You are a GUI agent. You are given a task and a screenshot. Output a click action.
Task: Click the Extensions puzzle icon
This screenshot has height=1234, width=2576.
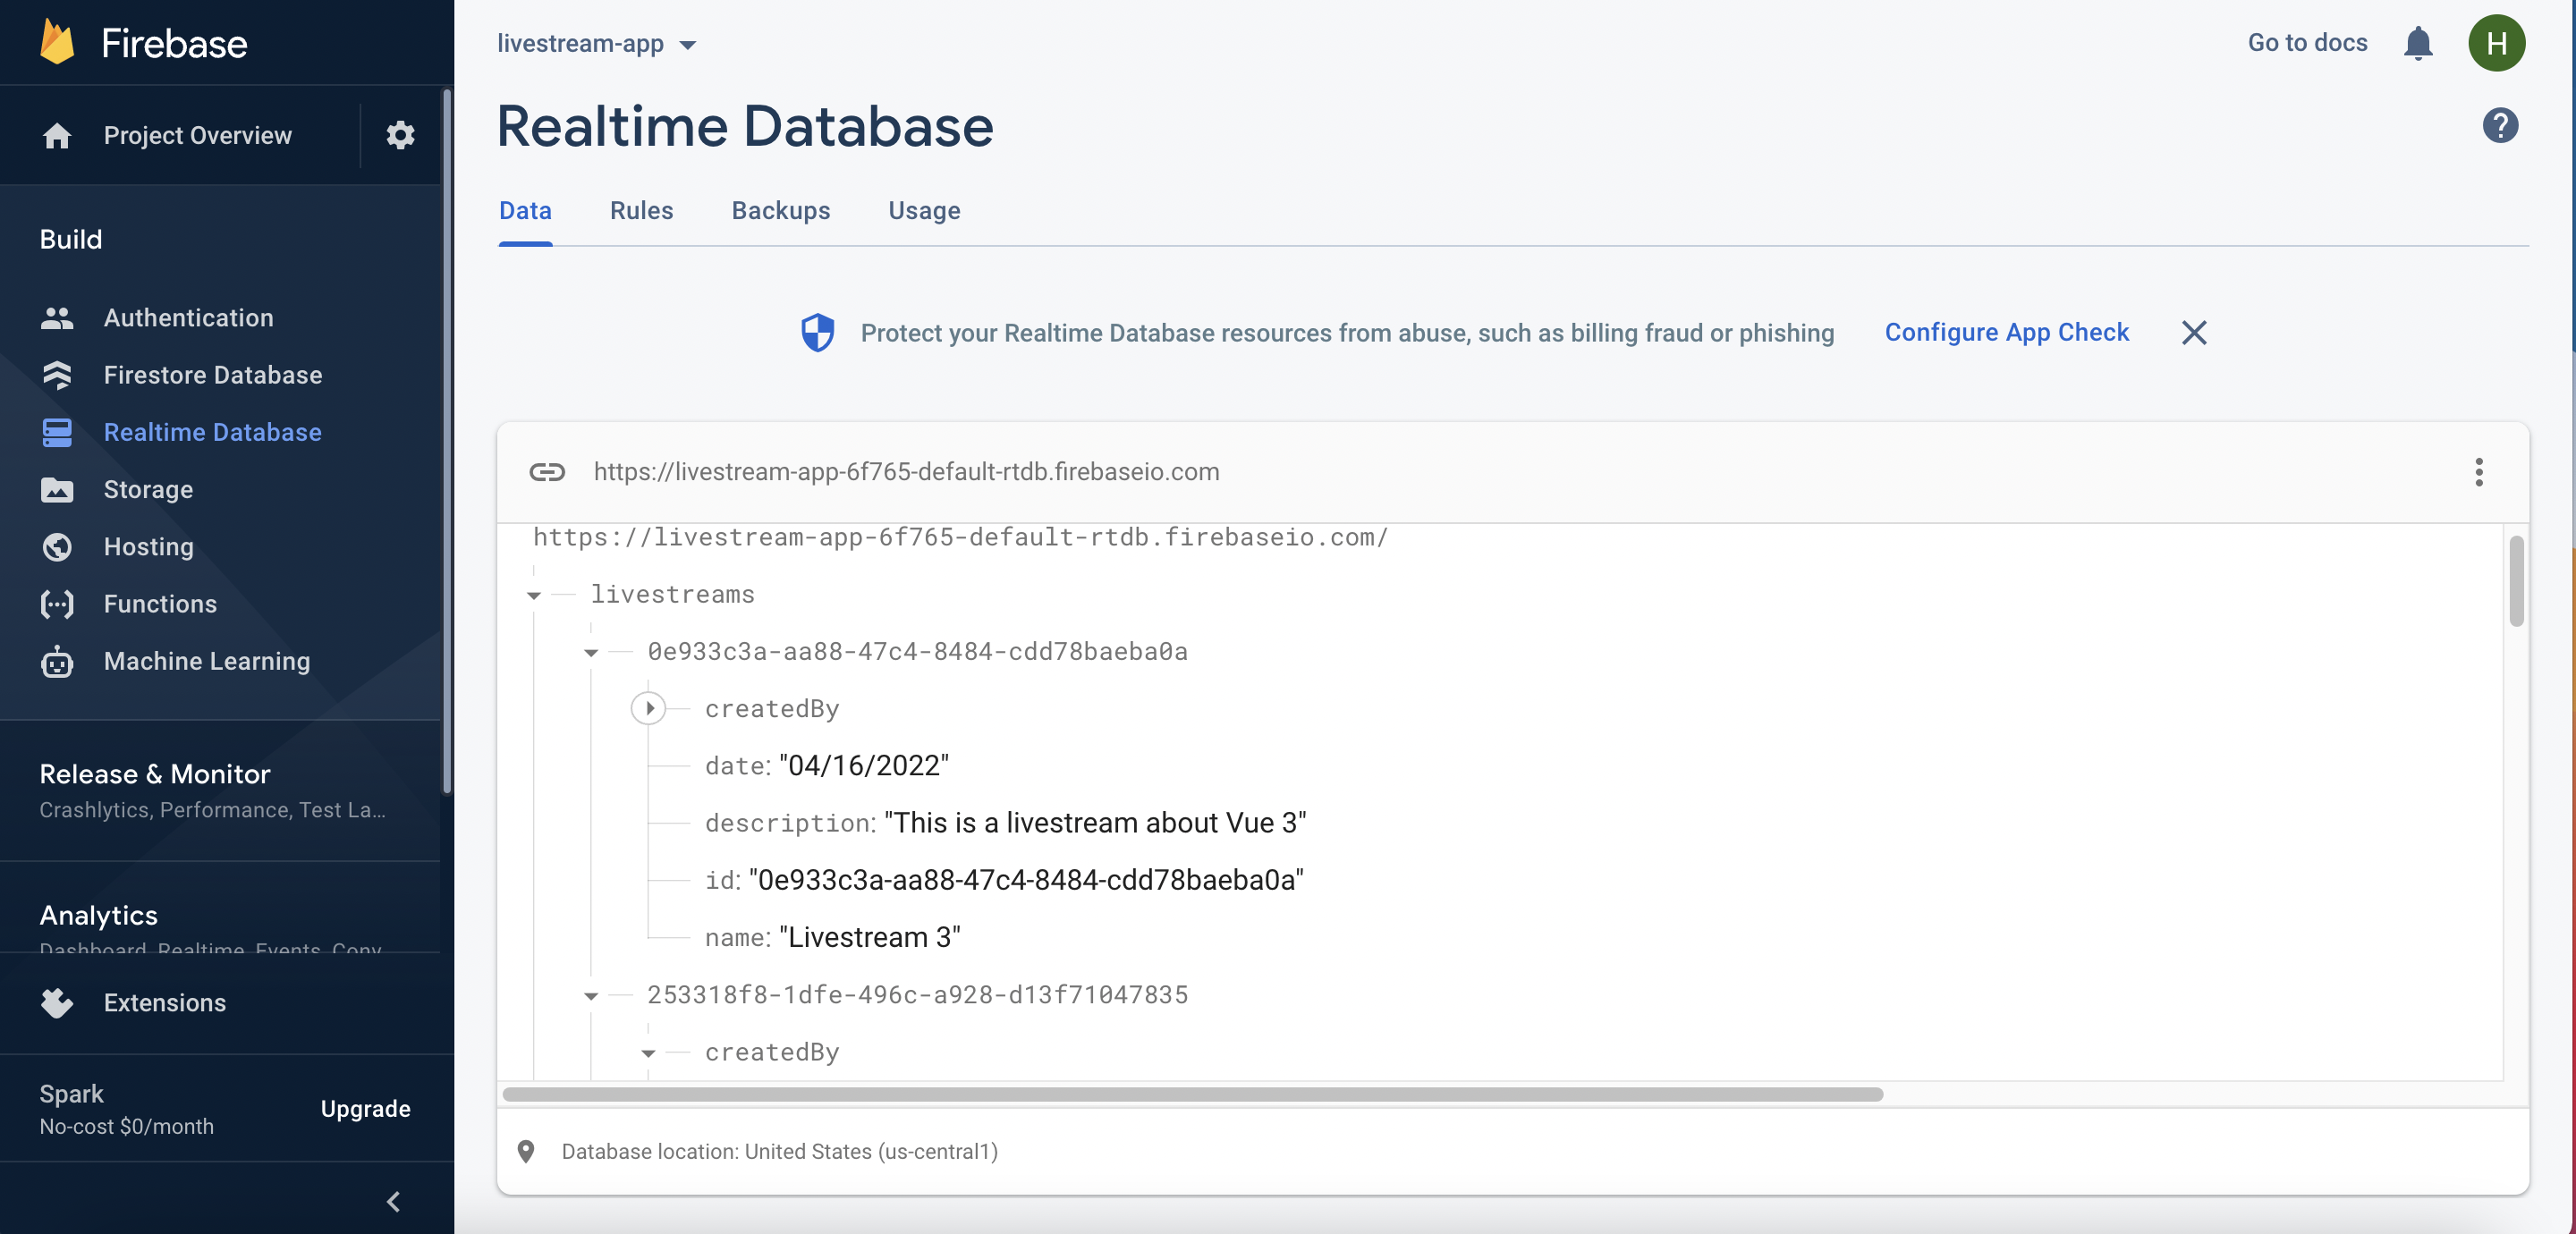point(57,1003)
